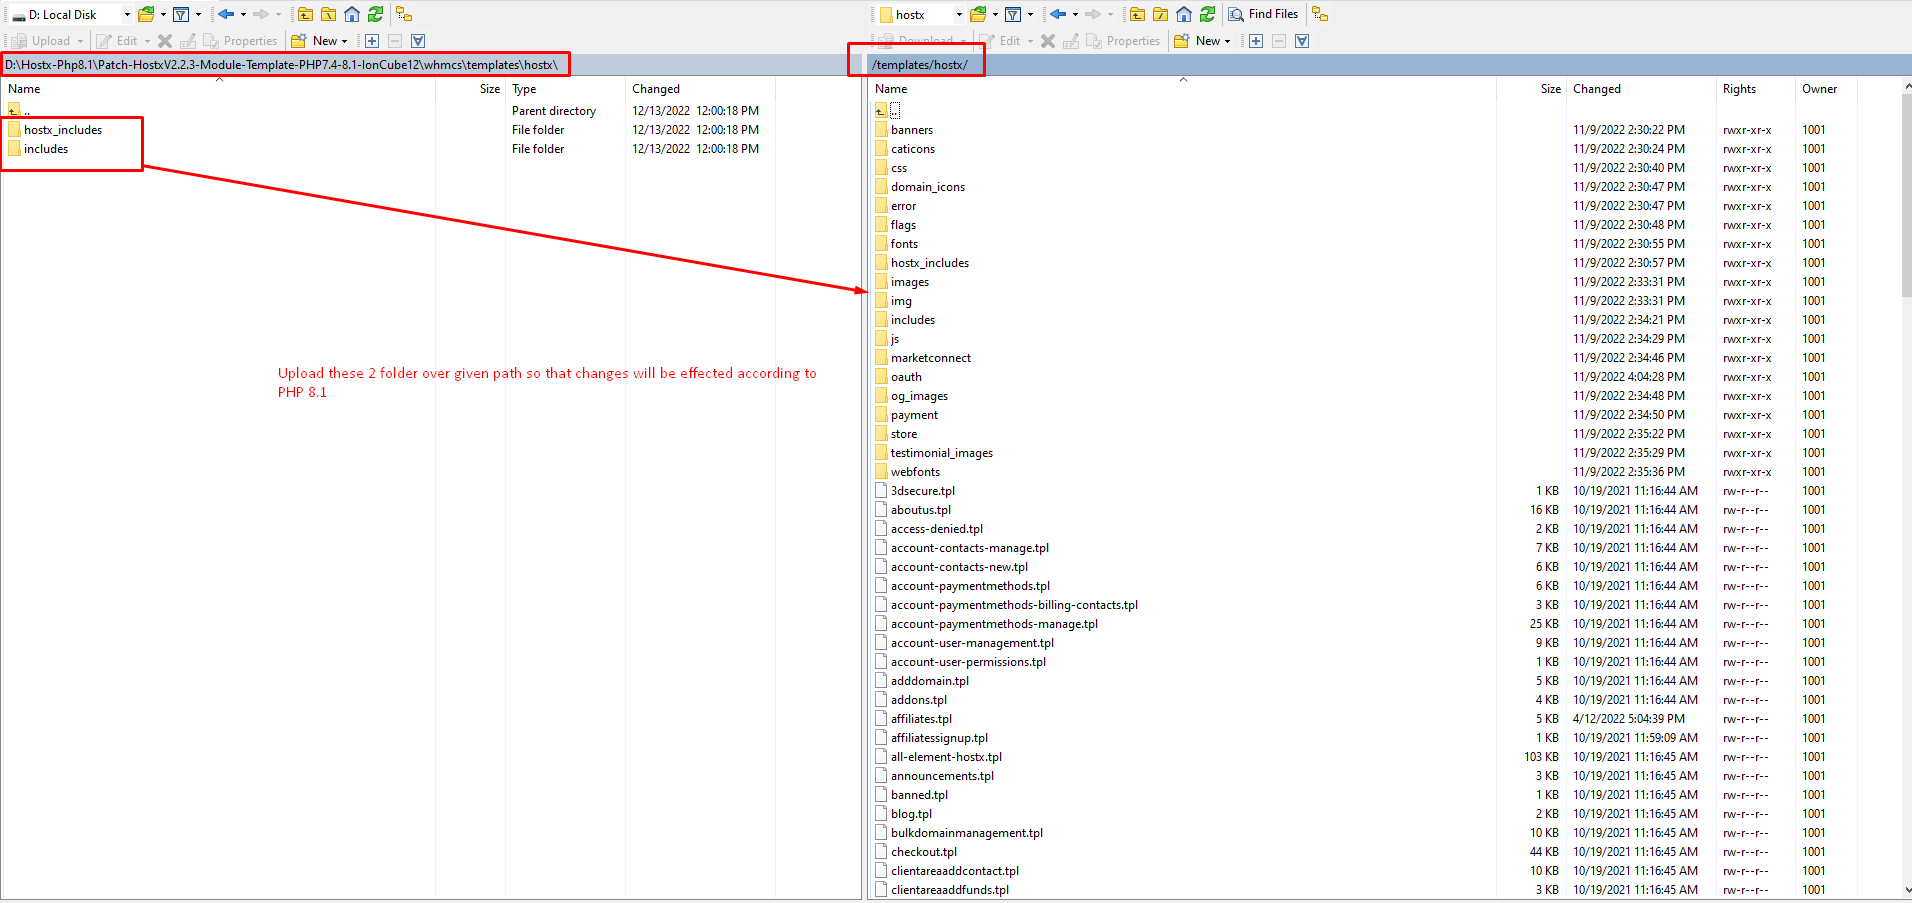Select the includes folder in remote panel
The image size is (1912, 903).
pyautogui.click(x=912, y=320)
